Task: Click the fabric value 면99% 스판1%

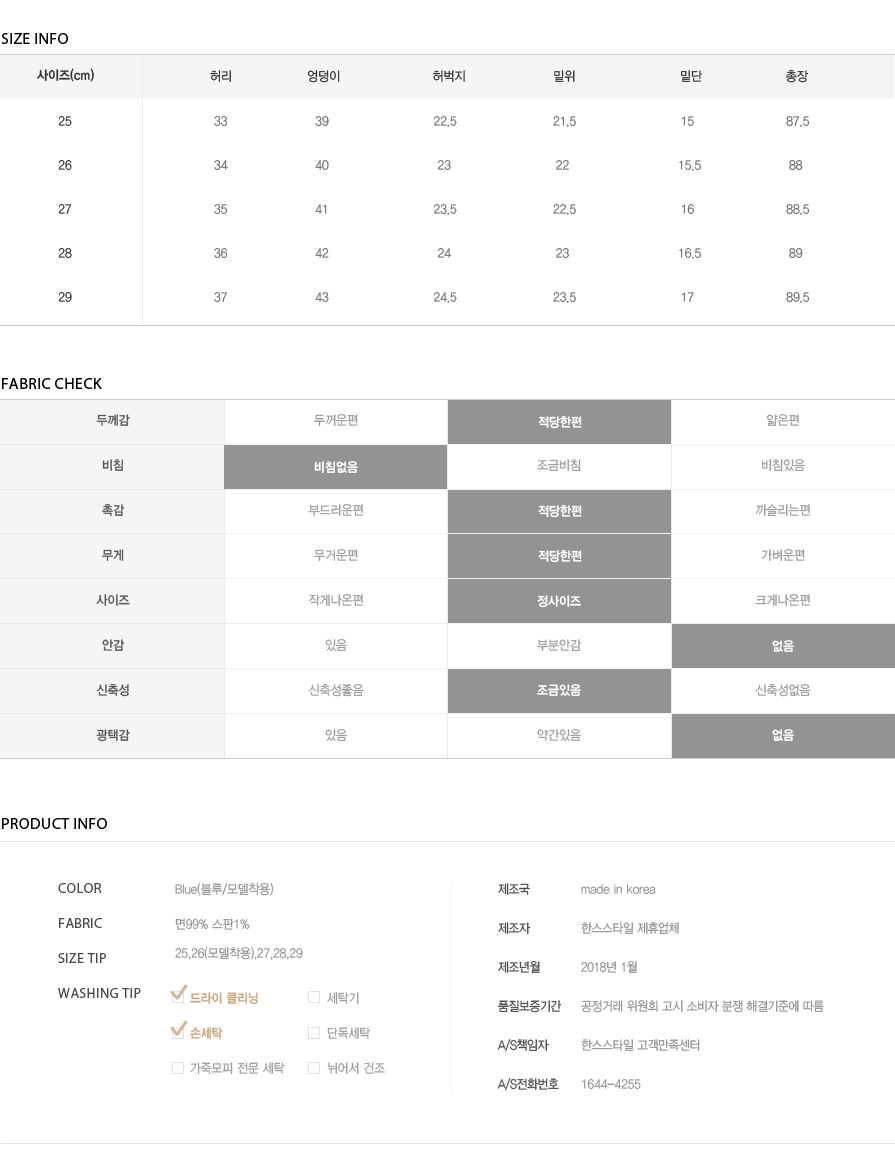Action: click(x=212, y=924)
